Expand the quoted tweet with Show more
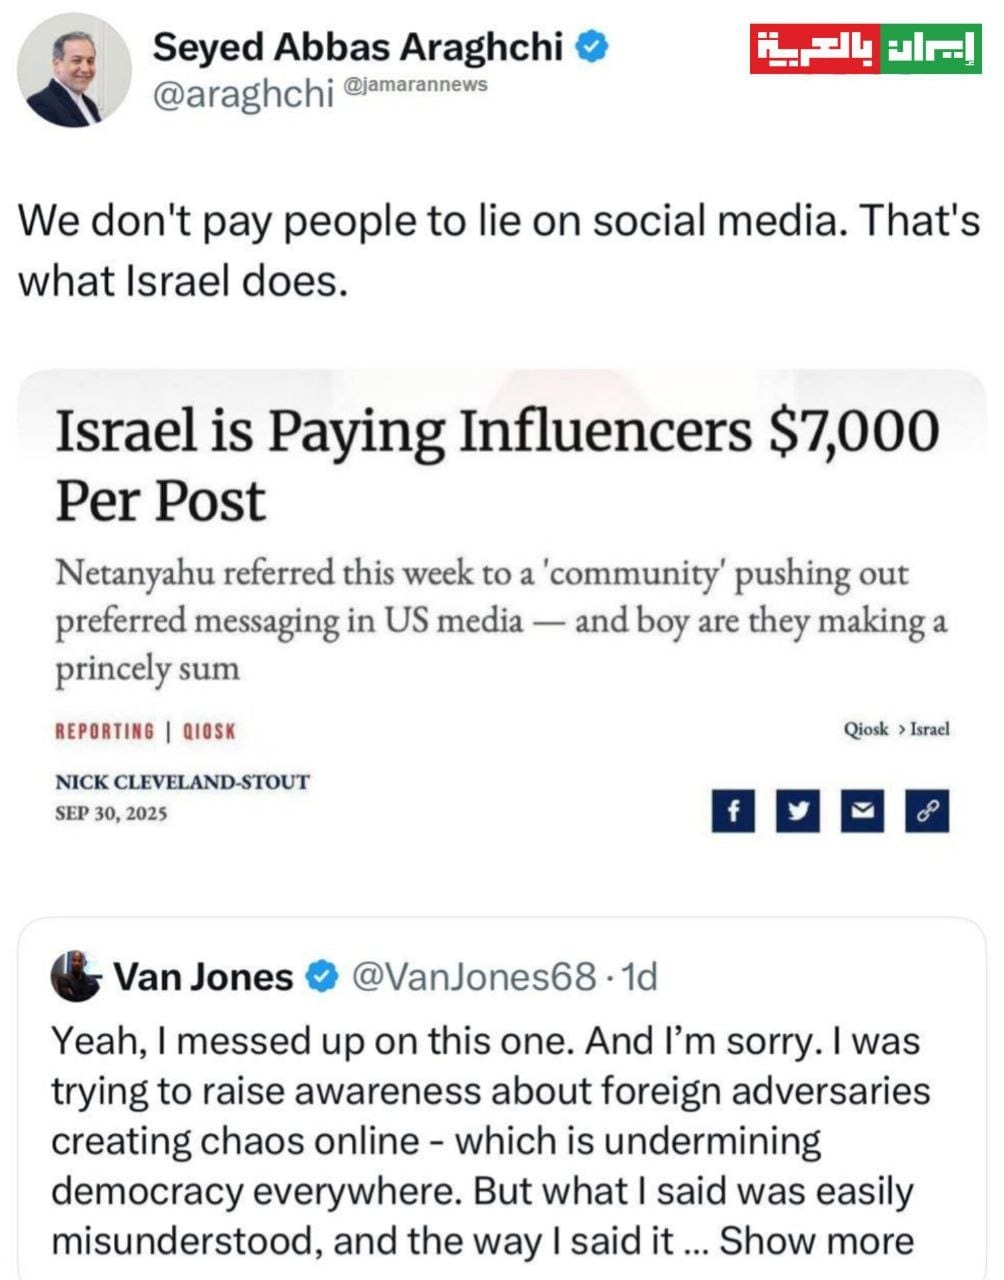Viewport: 1004px width, 1280px height. 816,1241
